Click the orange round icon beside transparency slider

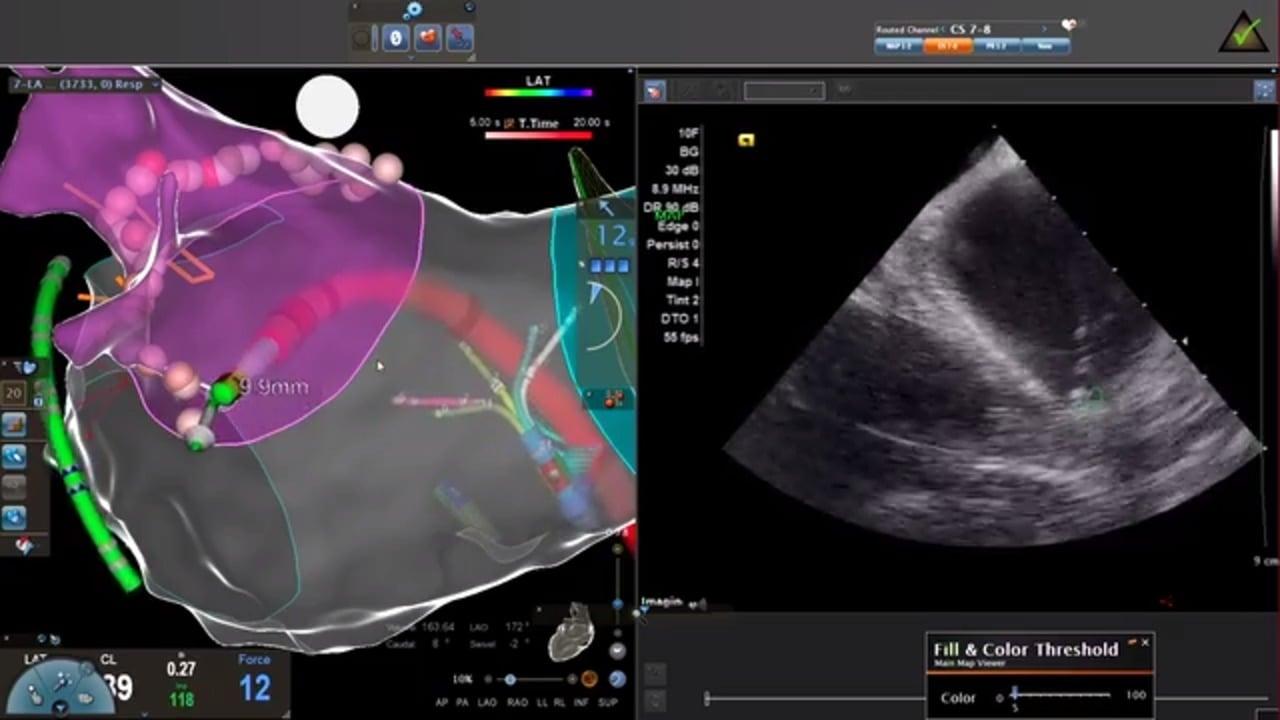pos(590,679)
